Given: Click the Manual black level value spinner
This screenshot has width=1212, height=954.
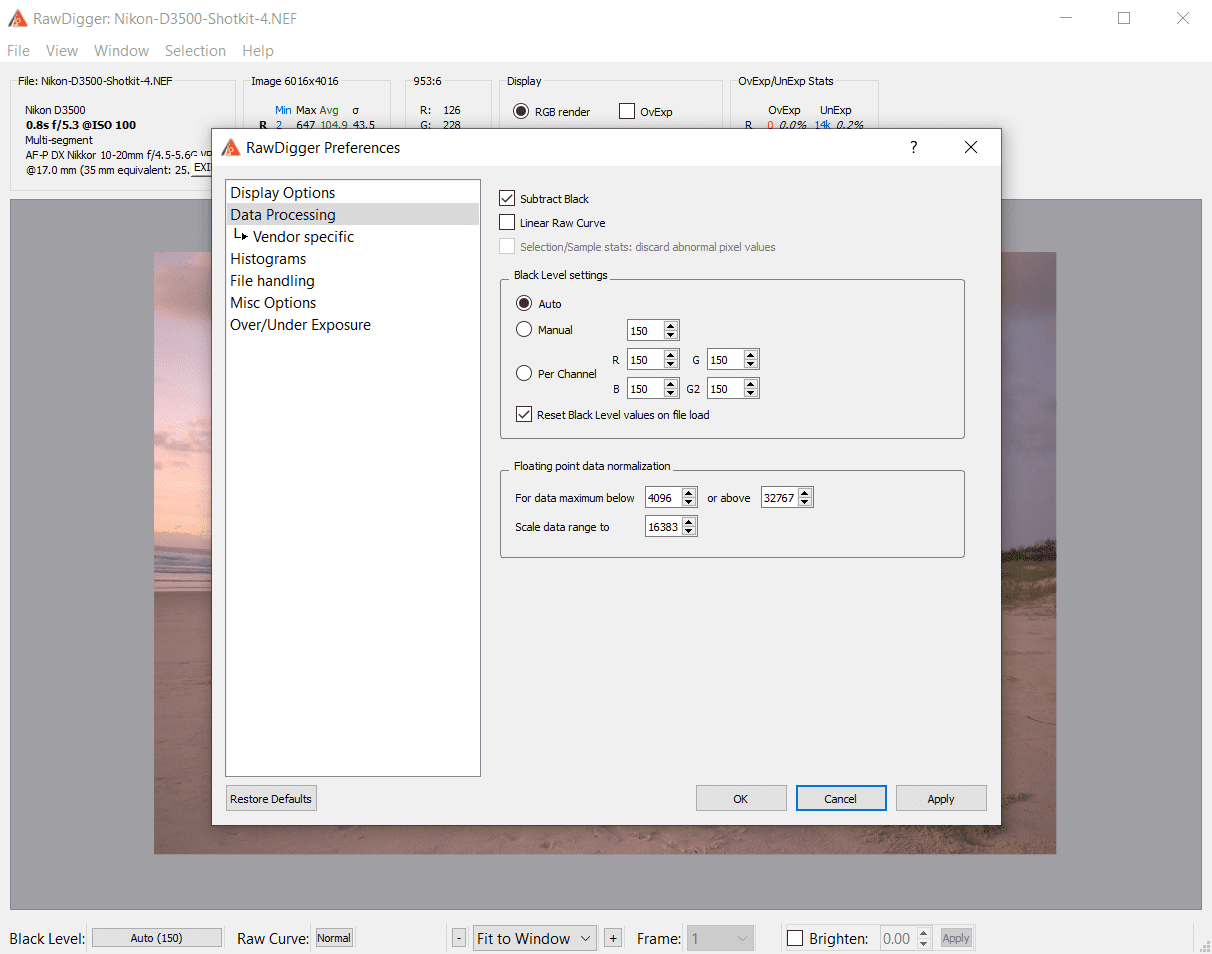Looking at the screenshot, I should point(653,330).
